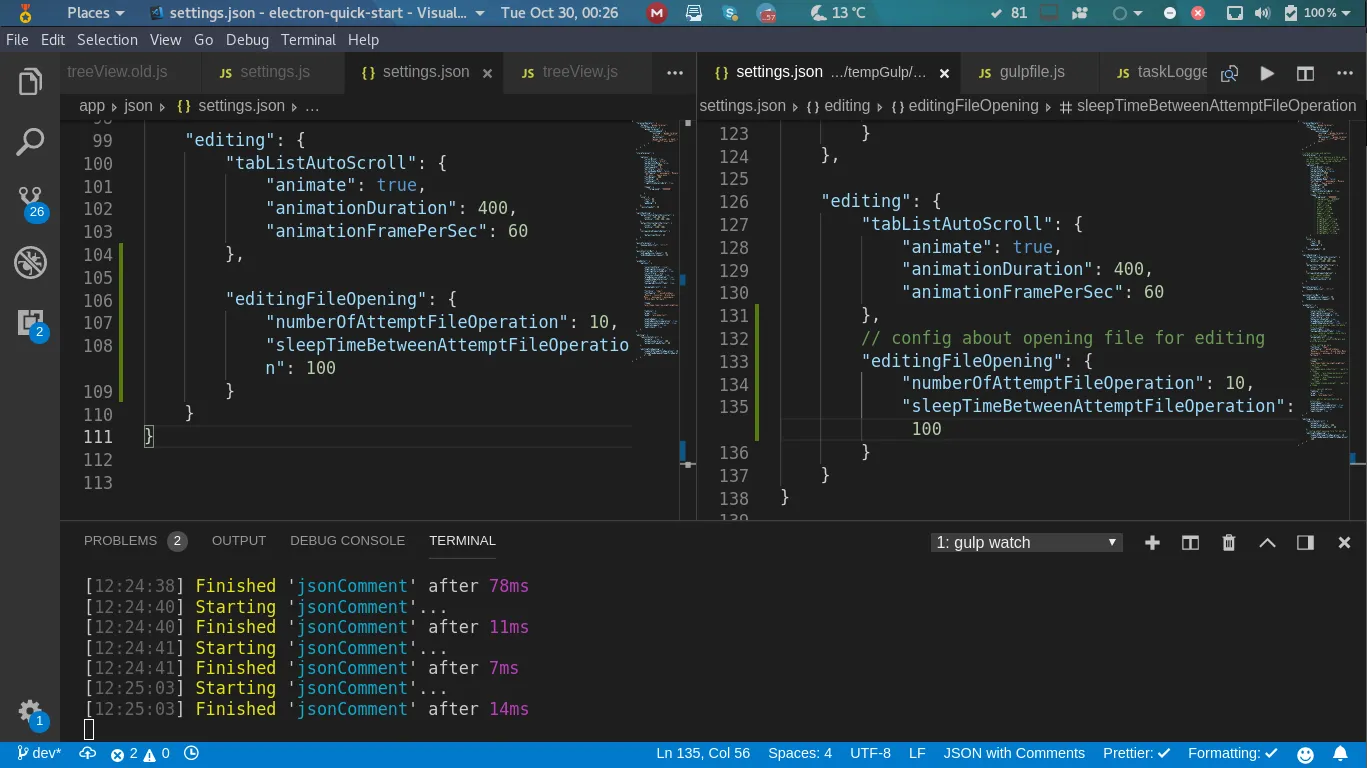This screenshot has height=768, width=1367.
Task: Split the right editor group
Action: click(1305, 73)
